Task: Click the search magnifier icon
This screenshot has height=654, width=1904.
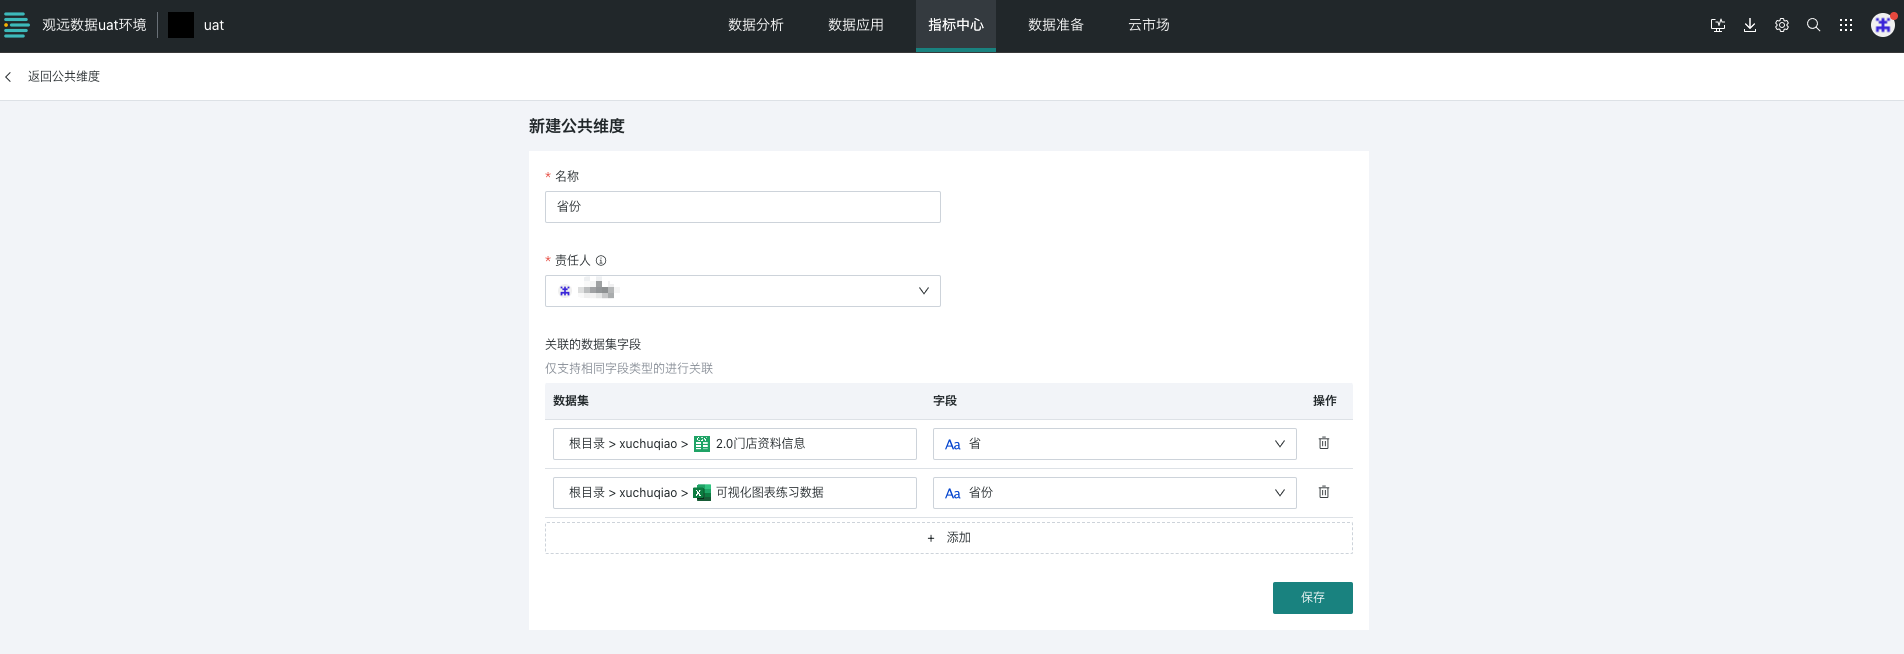Action: tap(1814, 26)
